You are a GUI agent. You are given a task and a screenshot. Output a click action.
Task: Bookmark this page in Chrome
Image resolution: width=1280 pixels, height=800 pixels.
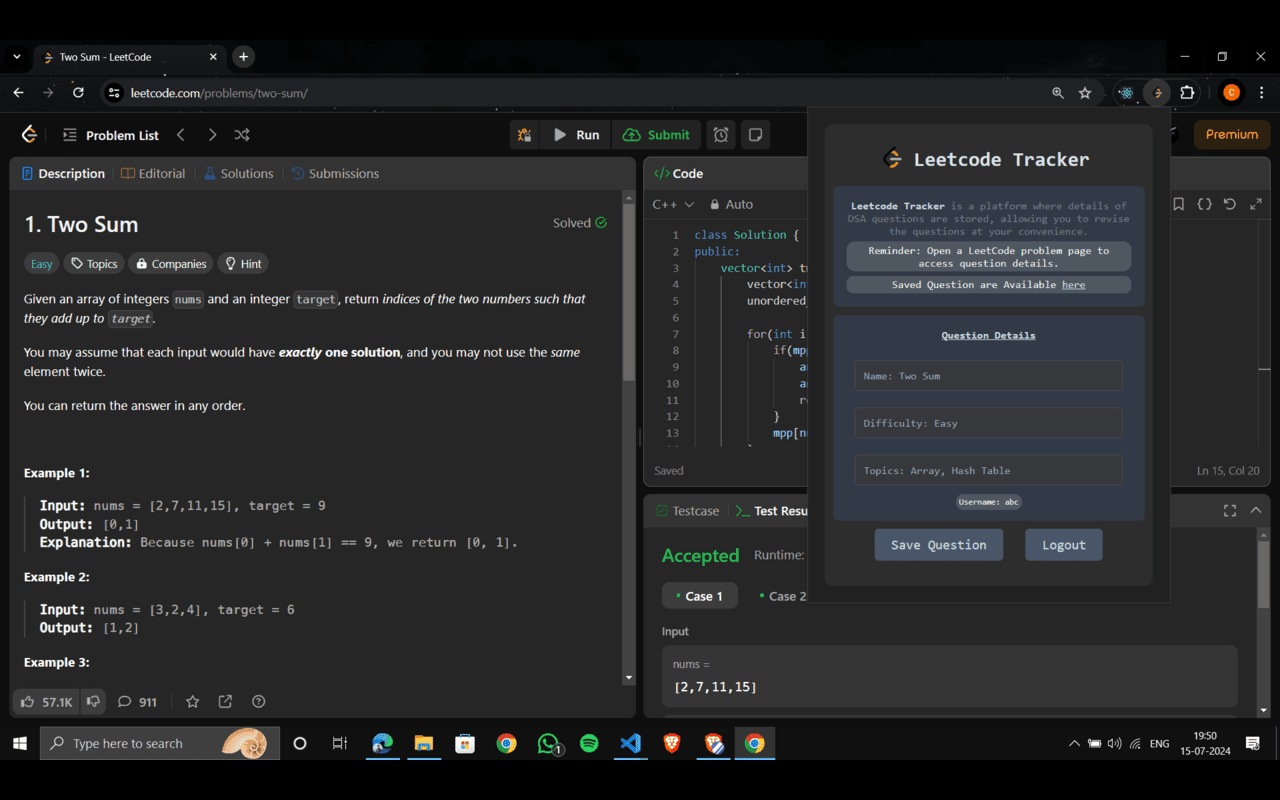(x=1085, y=93)
